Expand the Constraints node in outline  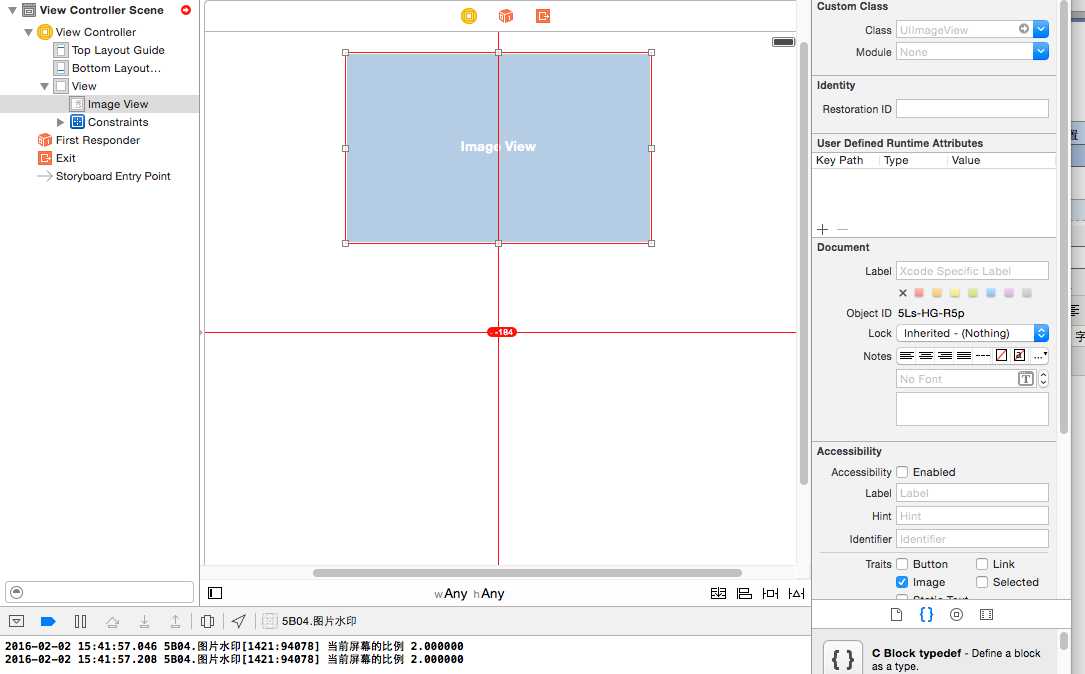60,122
